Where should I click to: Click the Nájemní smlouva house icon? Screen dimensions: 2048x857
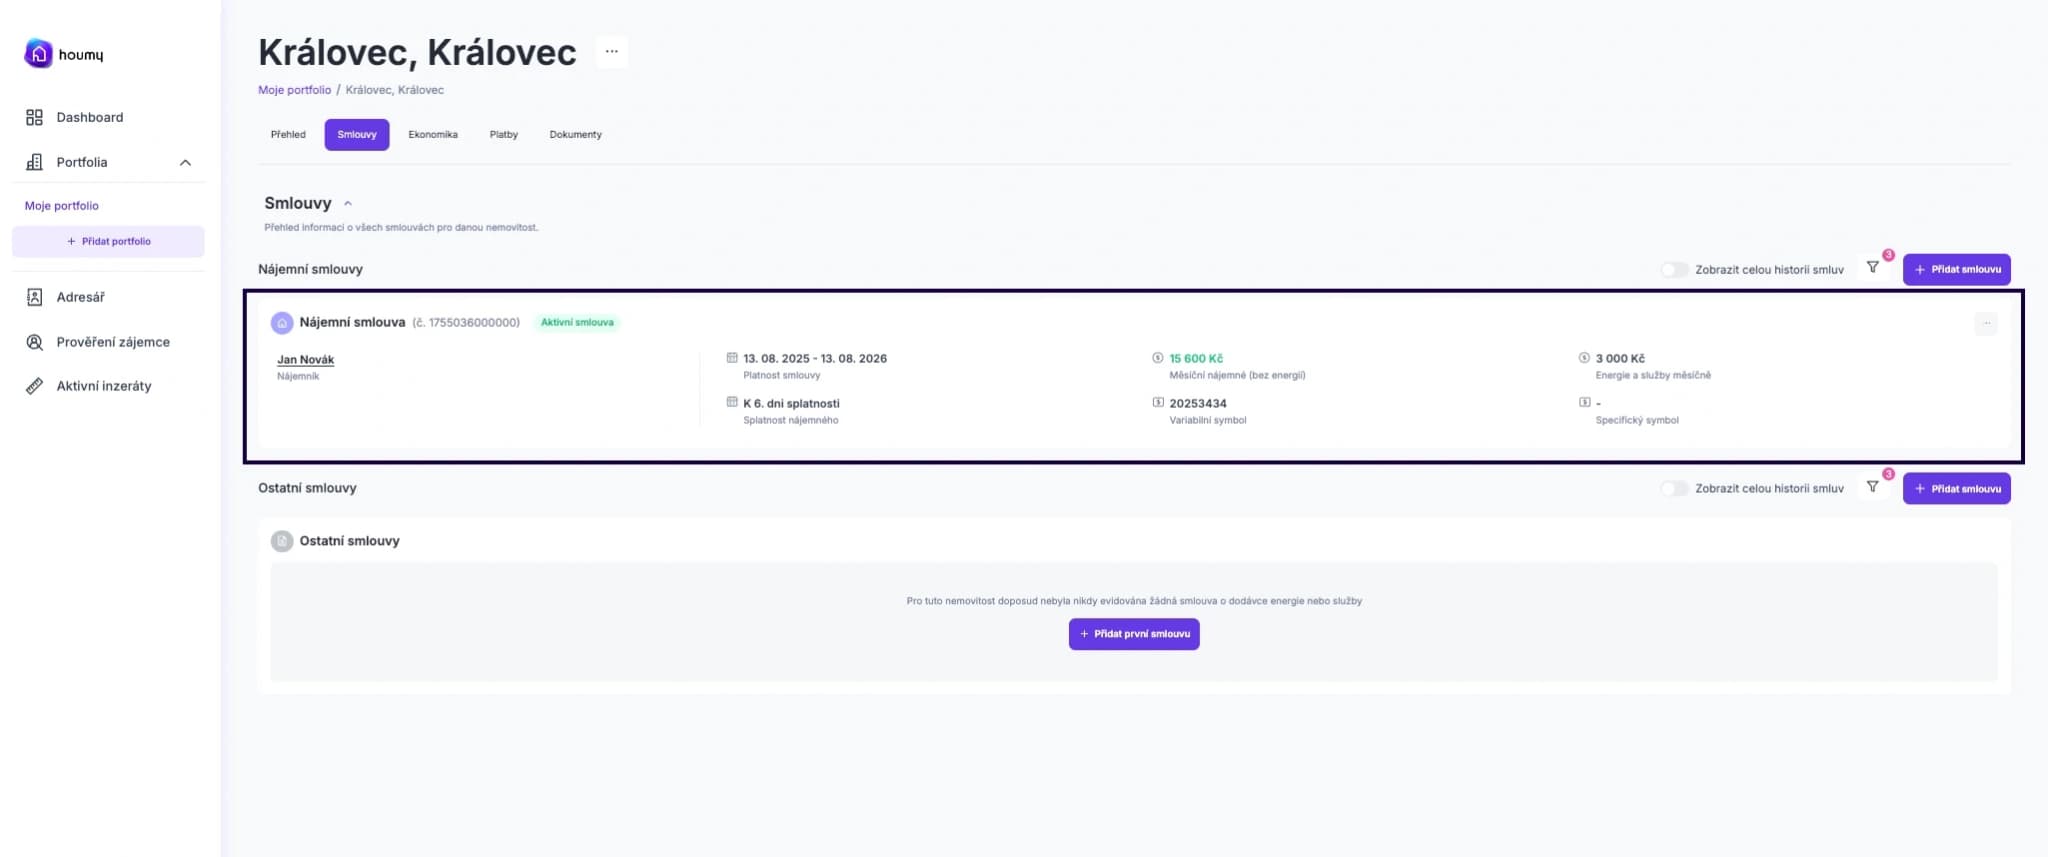click(x=282, y=323)
